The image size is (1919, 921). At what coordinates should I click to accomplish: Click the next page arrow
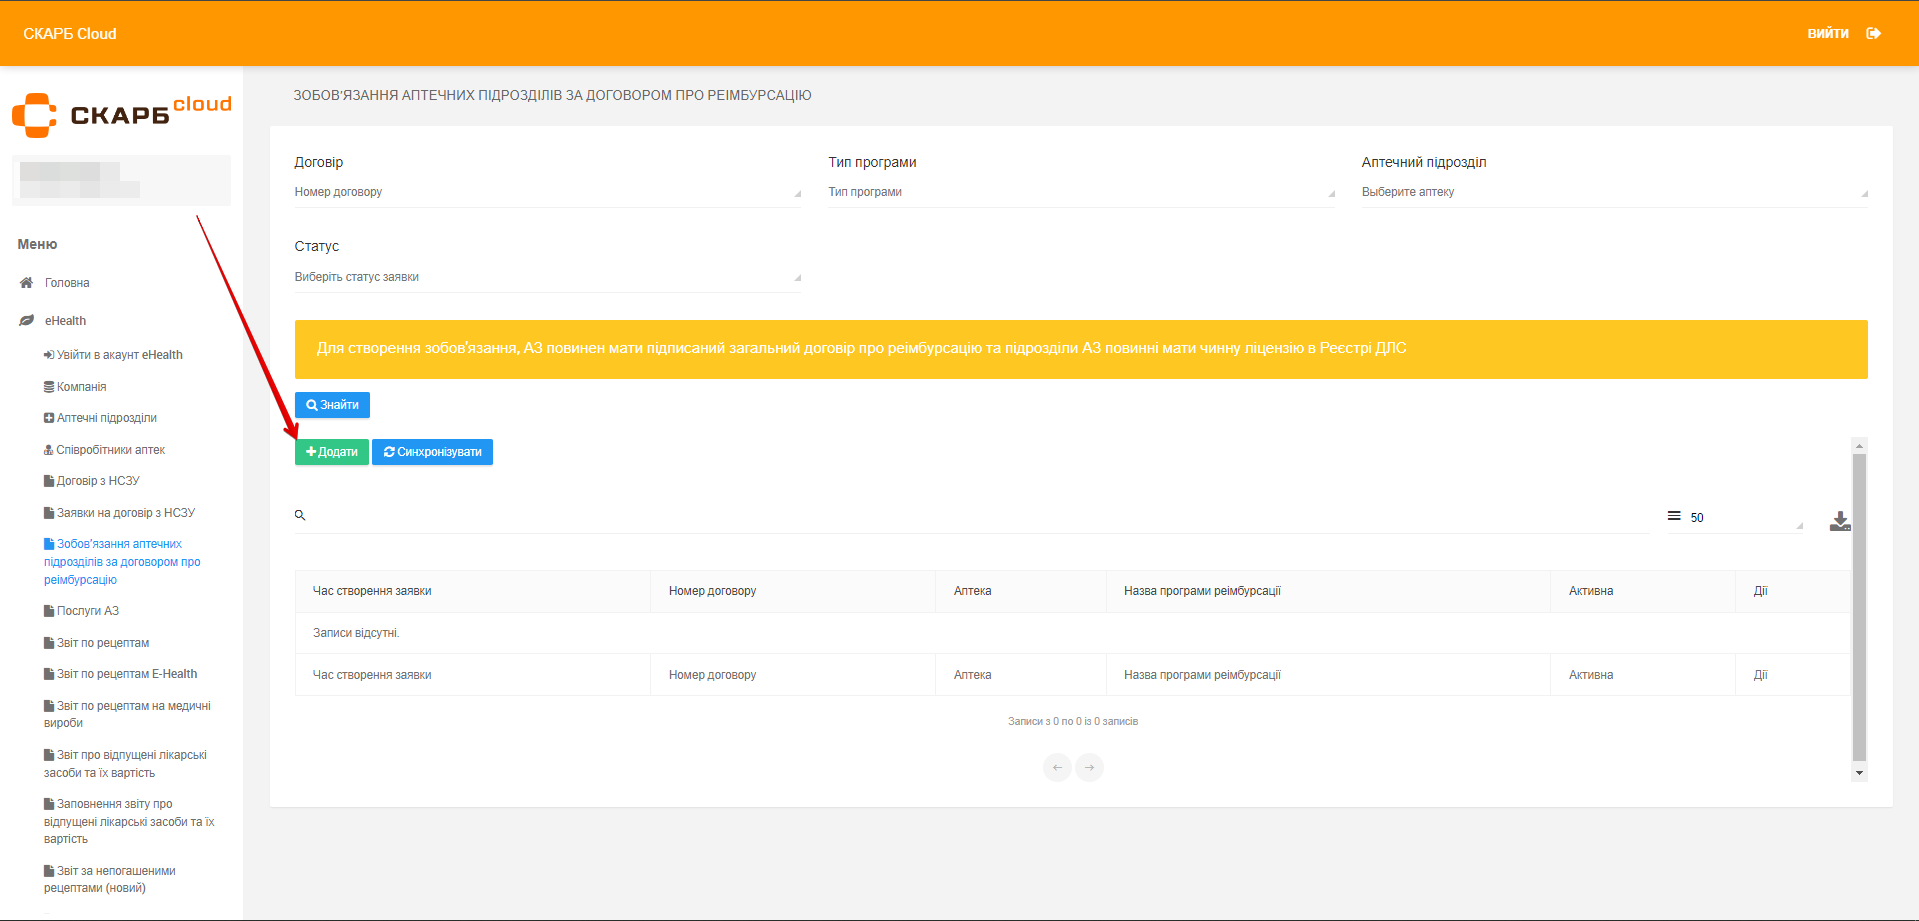click(1089, 768)
